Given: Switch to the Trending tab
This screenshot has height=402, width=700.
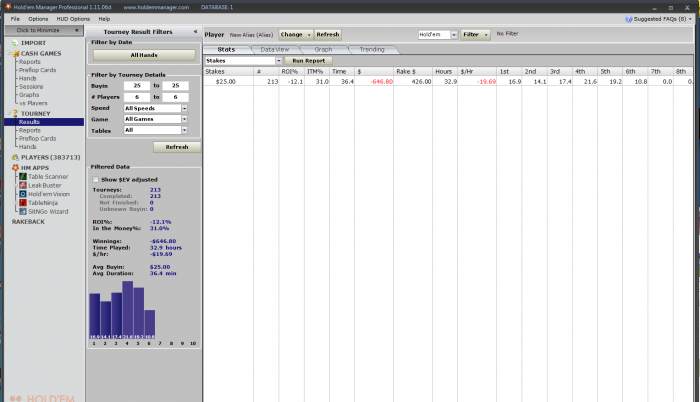Looking at the screenshot, I should (372, 50).
